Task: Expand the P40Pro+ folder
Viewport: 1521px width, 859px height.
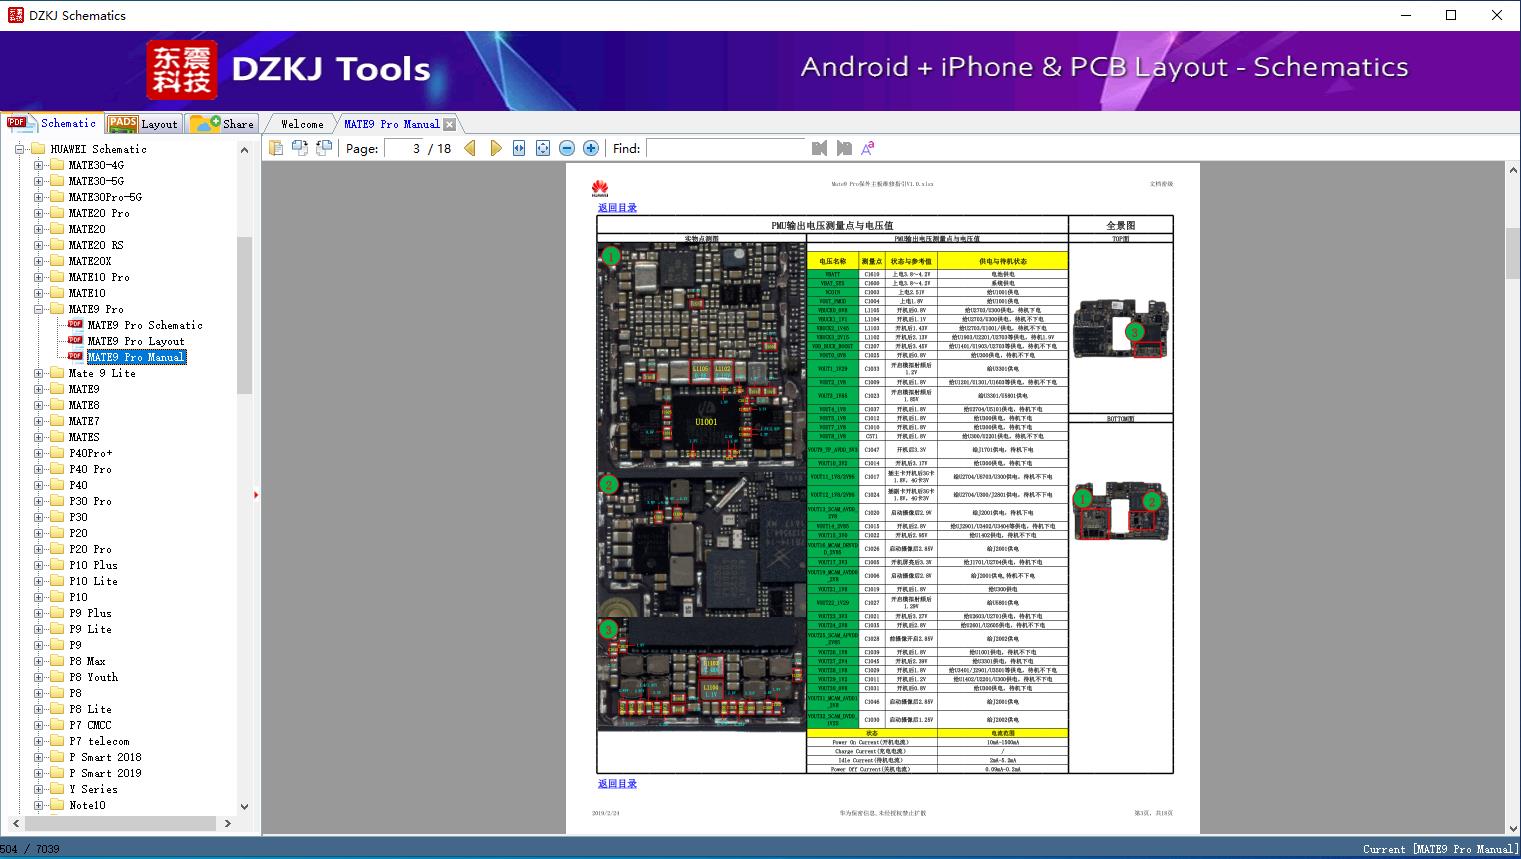Action: click(x=38, y=453)
